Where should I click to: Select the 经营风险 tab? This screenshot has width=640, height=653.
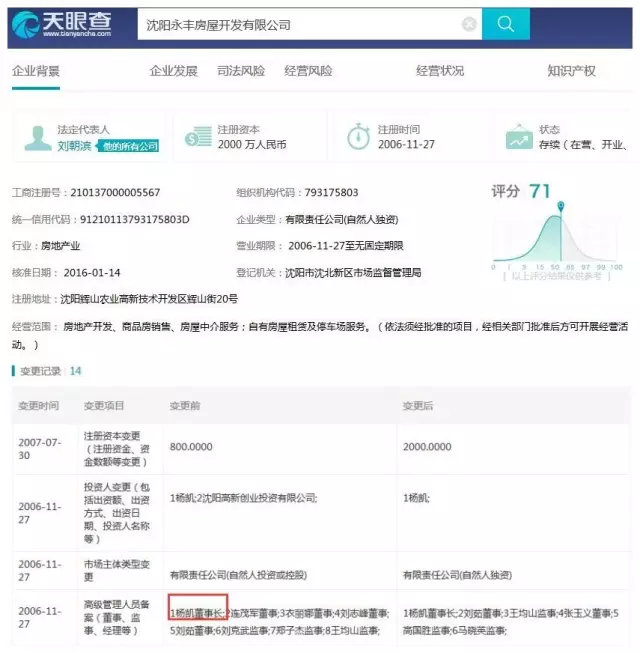pyautogui.click(x=308, y=71)
